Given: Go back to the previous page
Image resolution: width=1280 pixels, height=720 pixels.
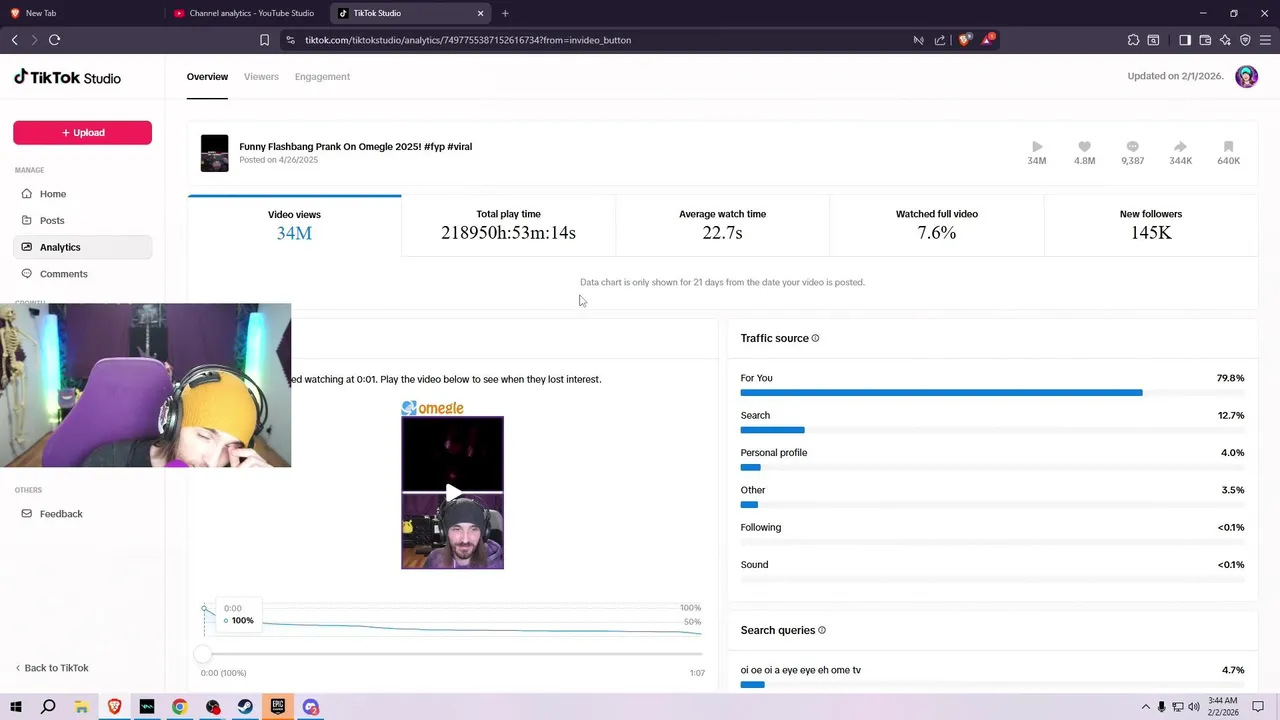Looking at the screenshot, I should [14, 40].
